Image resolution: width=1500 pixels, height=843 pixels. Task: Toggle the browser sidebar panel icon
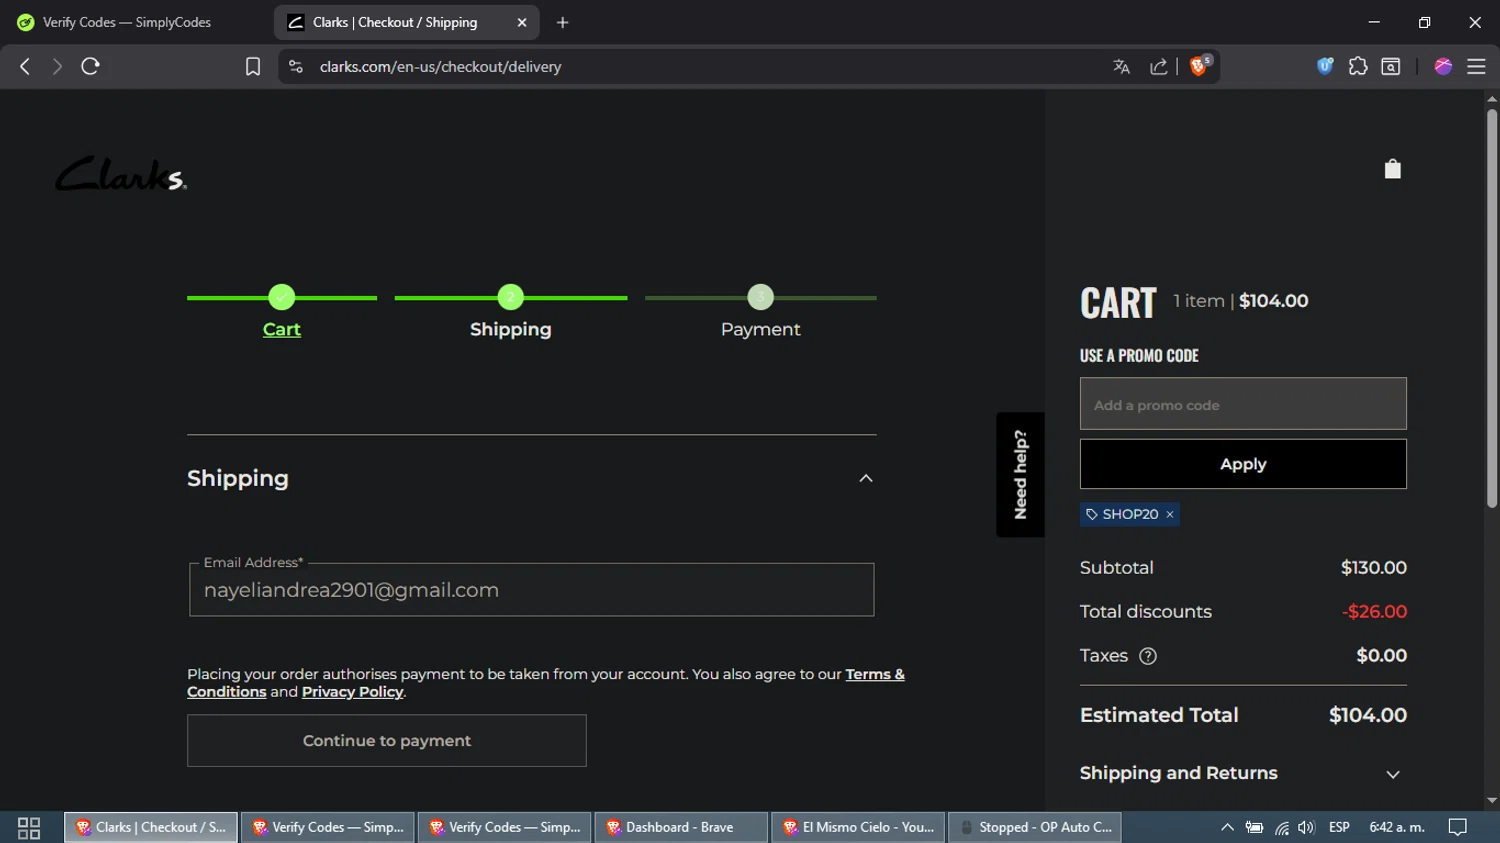point(1391,66)
